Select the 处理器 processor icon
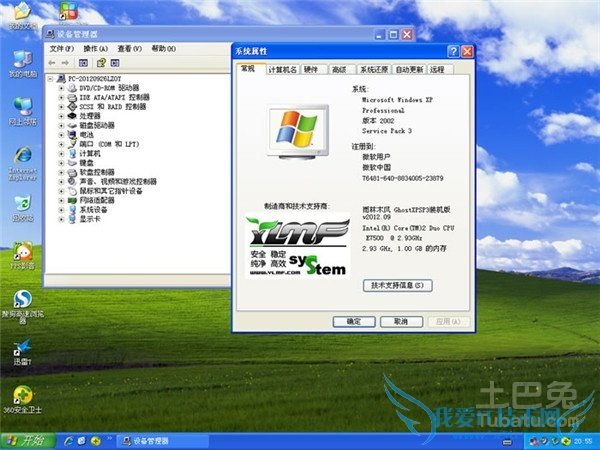Screen dimensions: 600x450 click(x=72, y=116)
